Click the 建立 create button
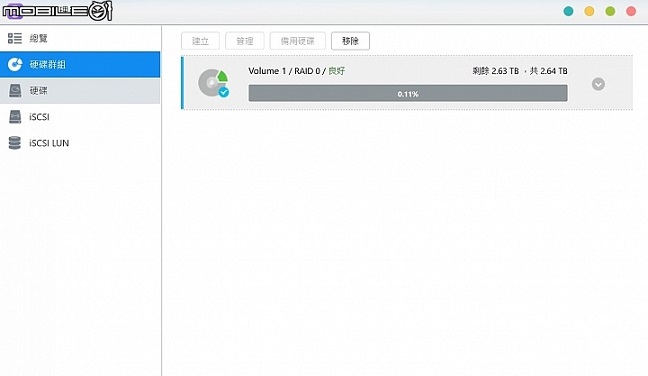This screenshot has width=648, height=376. [x=200, y=41]
